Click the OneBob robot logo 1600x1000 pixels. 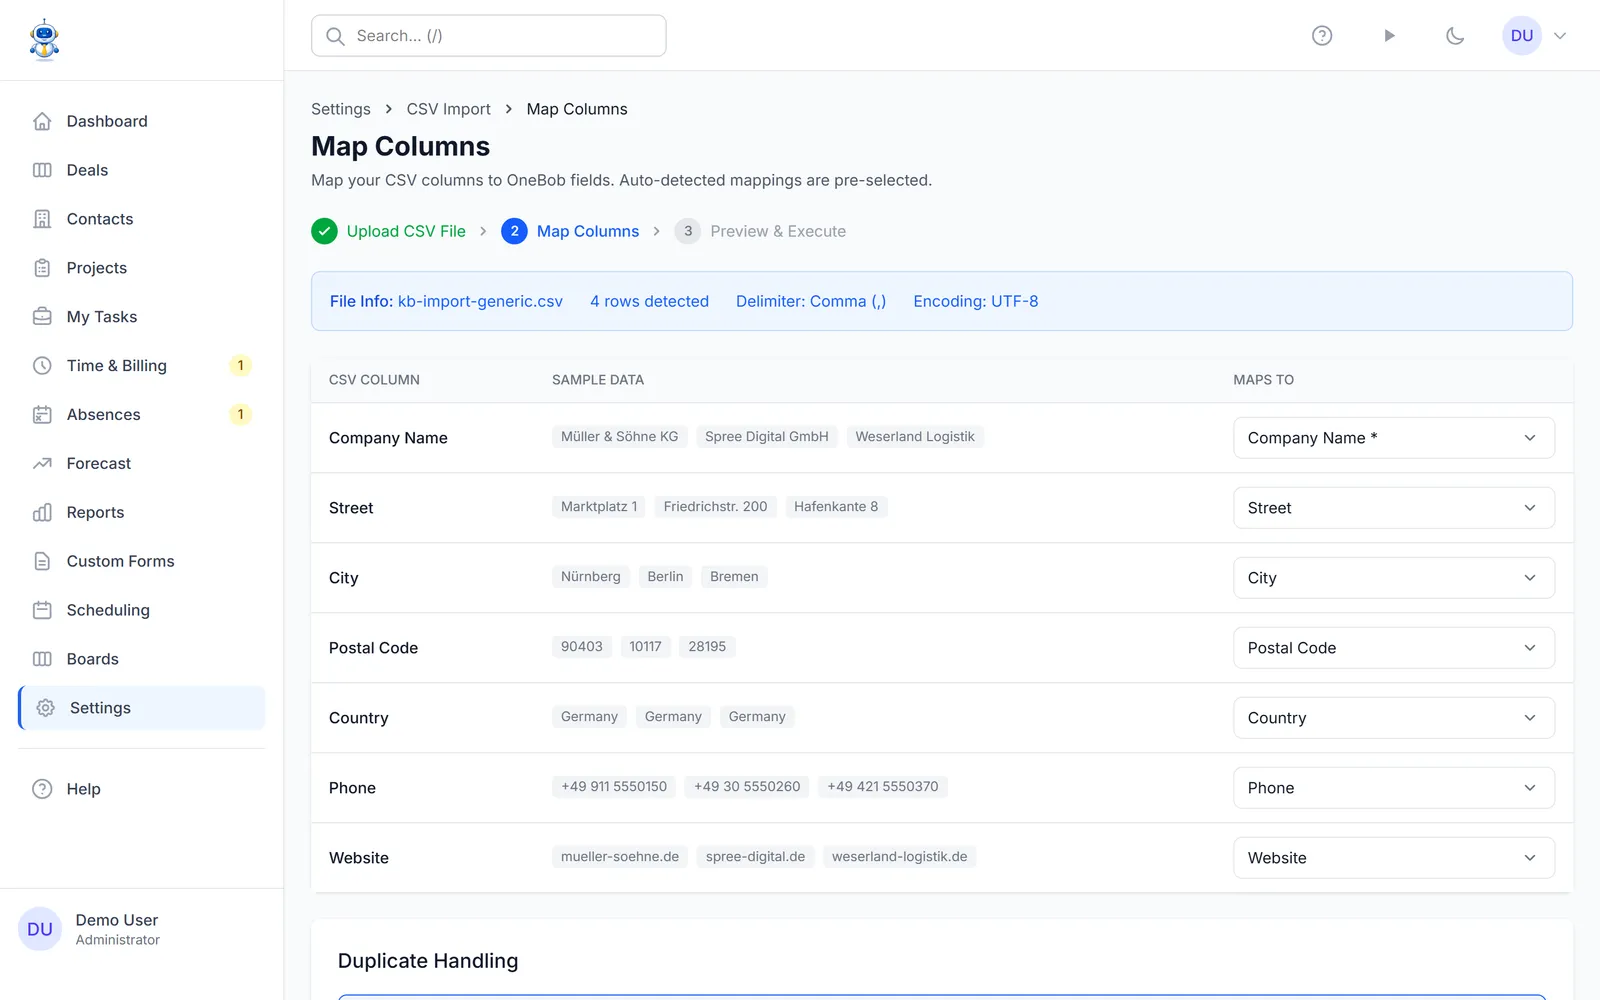[x=44, y=40]
